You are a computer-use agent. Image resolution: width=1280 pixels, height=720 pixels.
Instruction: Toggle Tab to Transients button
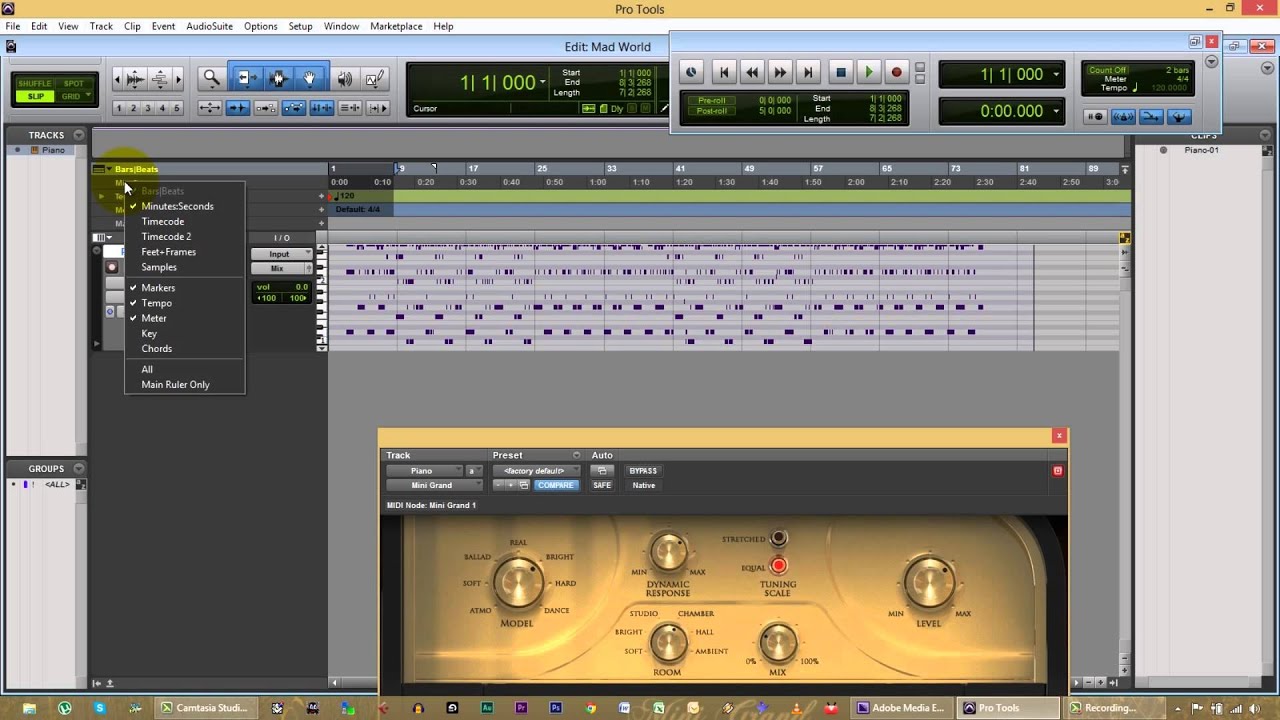(238, 108)
